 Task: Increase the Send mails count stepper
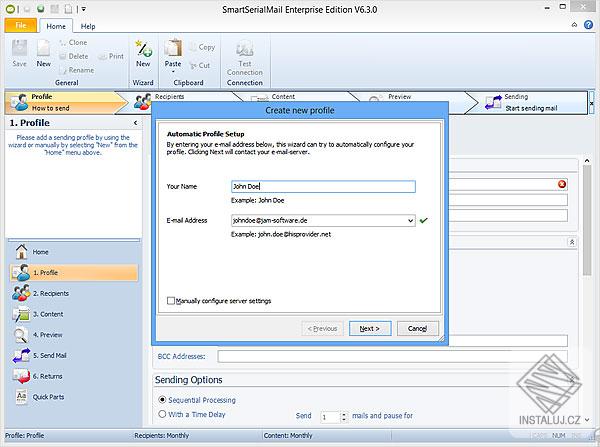click(x=344, y=414)
